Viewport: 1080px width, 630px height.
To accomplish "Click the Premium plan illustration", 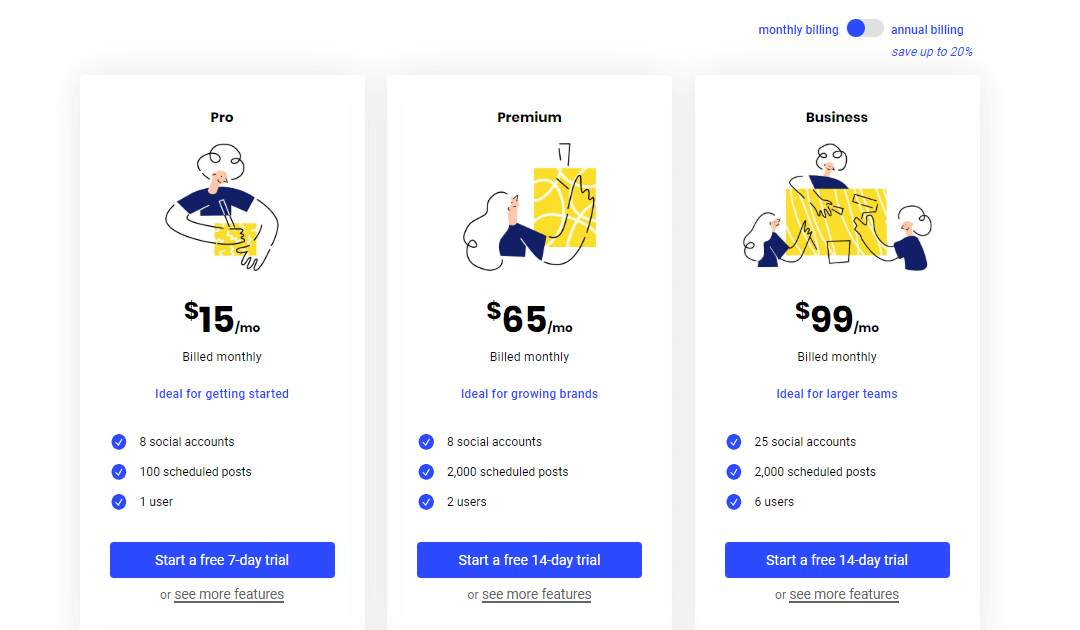I will point(530,207).
